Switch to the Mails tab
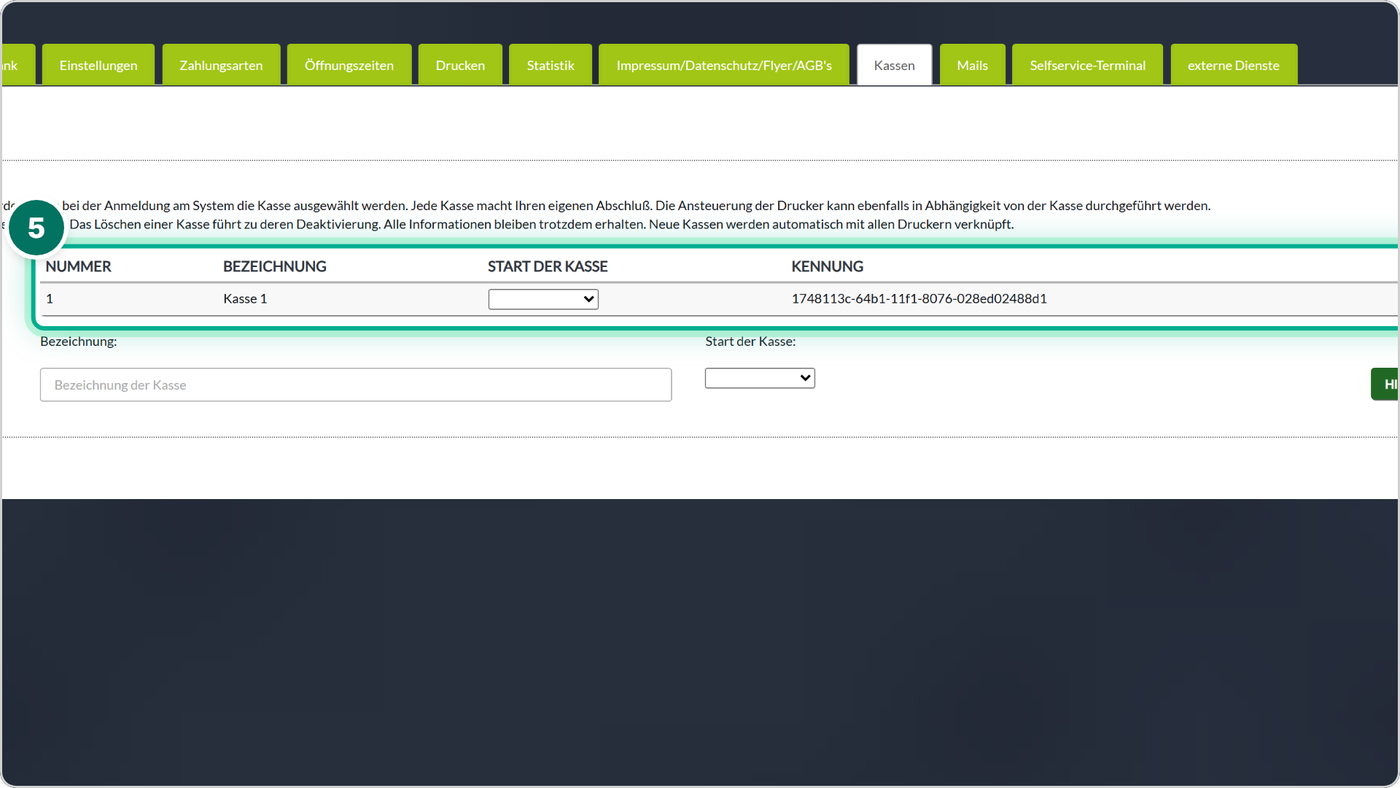 tap(972, 65)
